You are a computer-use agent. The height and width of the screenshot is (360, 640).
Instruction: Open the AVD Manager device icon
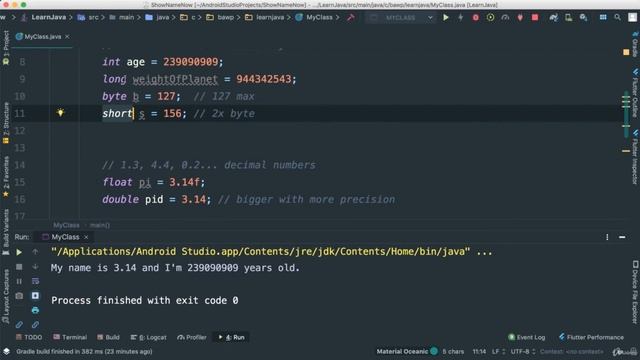[x=568, y=18]
